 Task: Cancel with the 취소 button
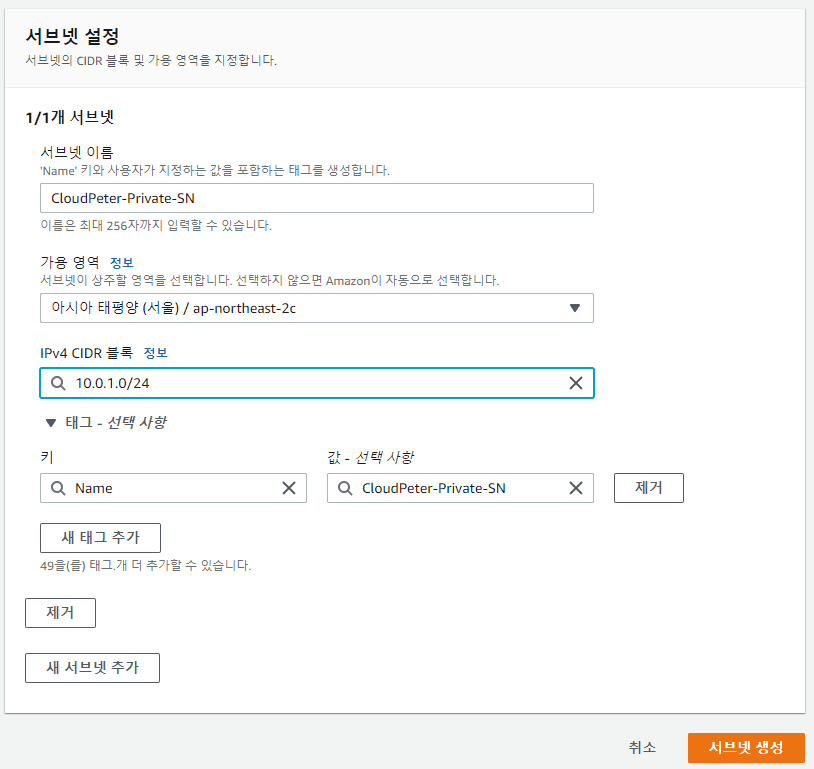(642, 747)
